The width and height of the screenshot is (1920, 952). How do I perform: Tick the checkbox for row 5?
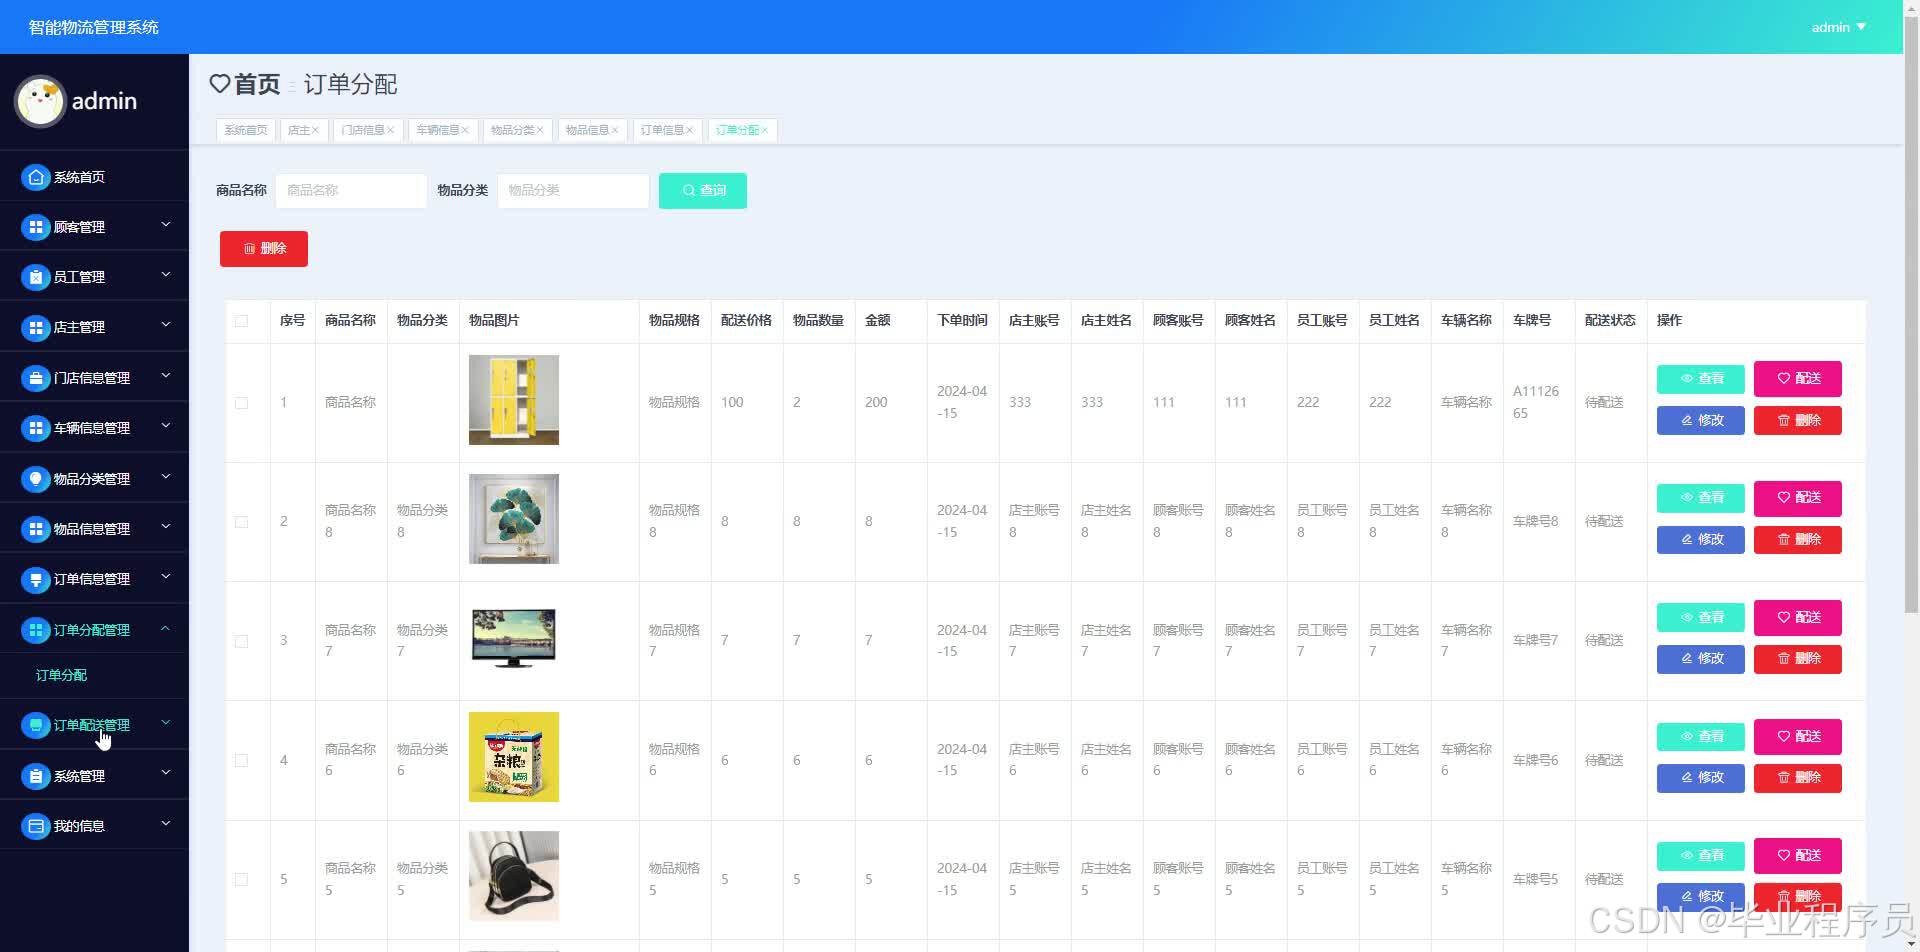pos(241,879)
